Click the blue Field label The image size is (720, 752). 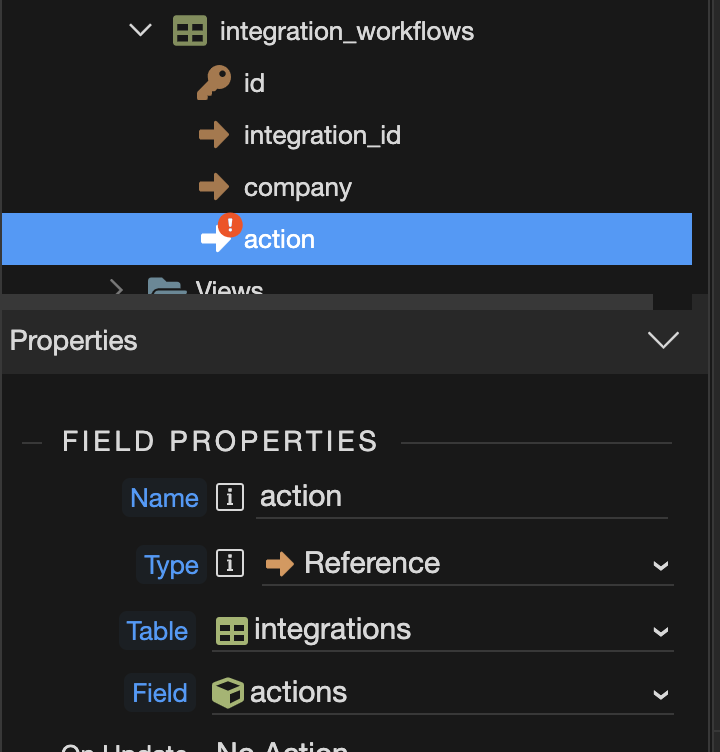tap(160, 694)
